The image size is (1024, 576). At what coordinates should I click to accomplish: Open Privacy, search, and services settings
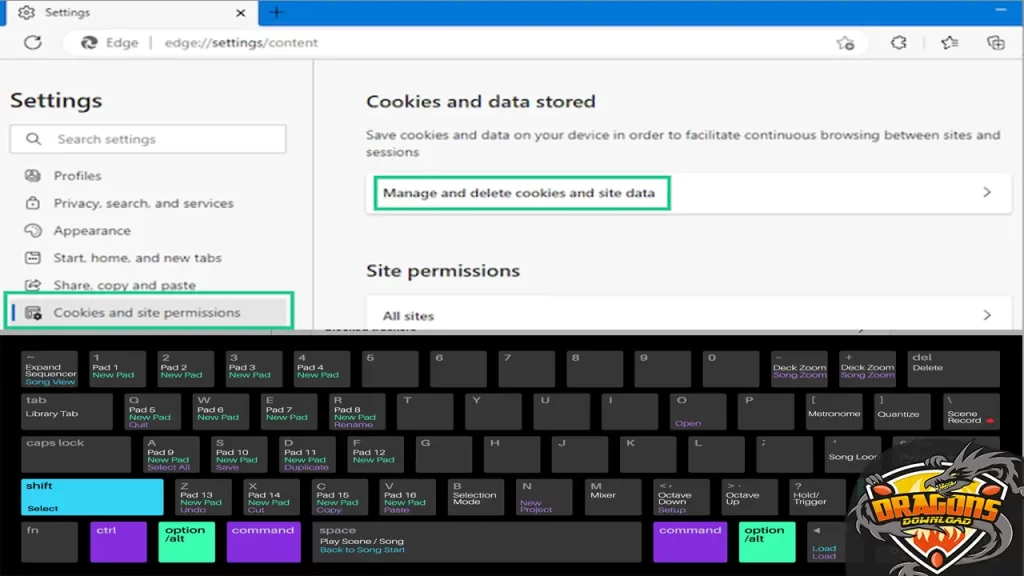143,203
